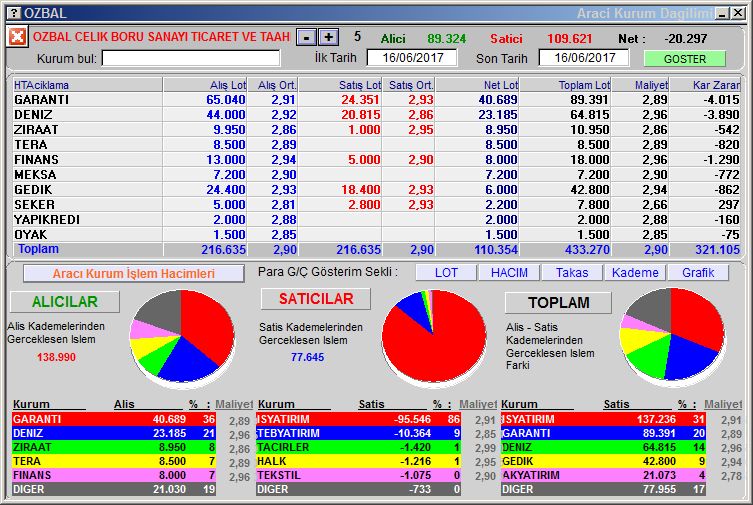Click the question mark icon in title bar
753x505 pixels.
(15, 13)
